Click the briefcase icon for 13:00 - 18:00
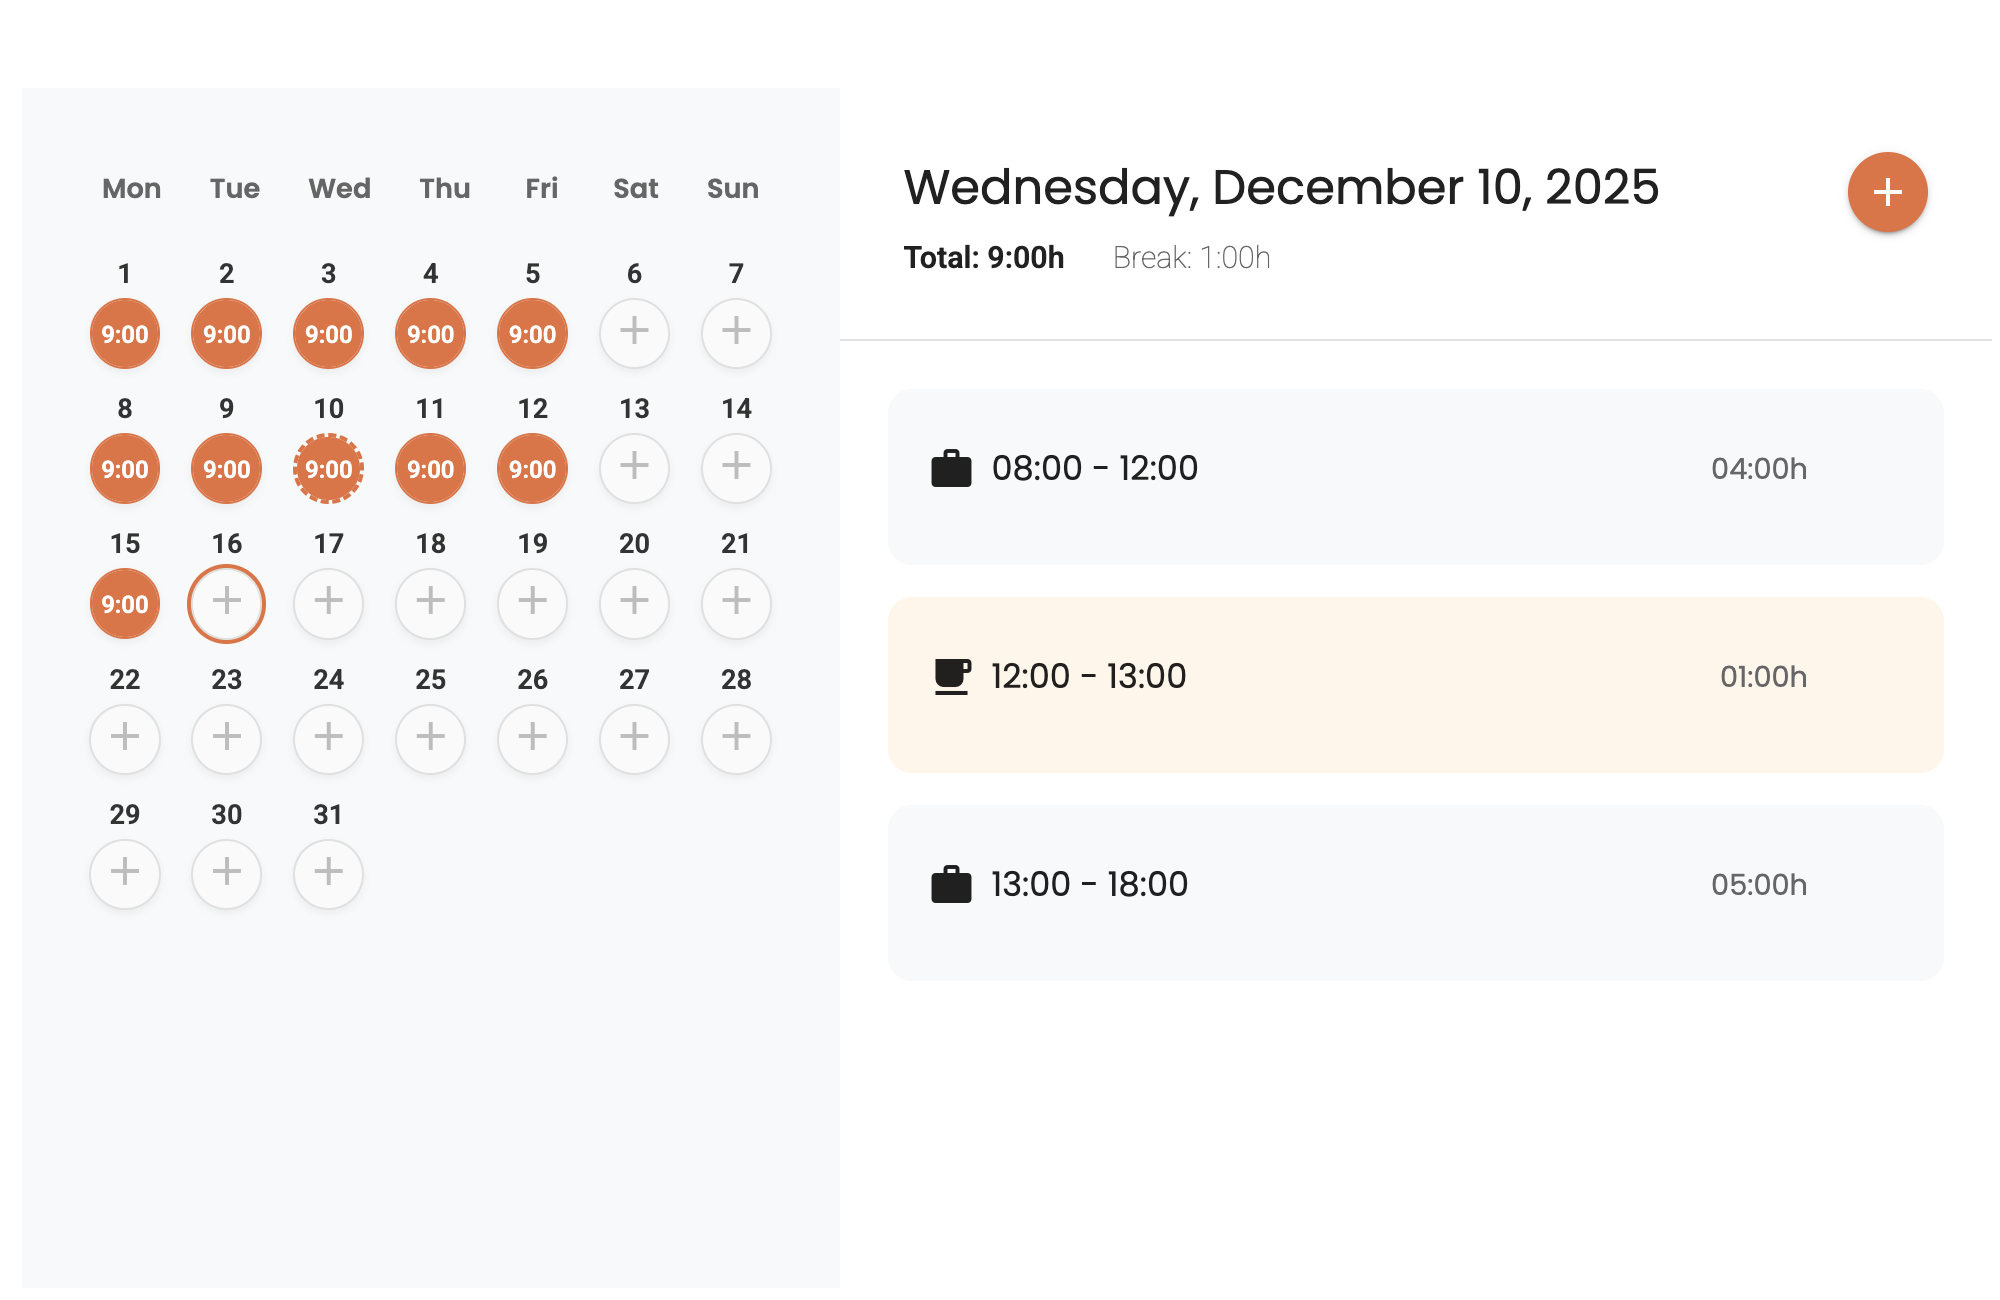 point(951,884)
